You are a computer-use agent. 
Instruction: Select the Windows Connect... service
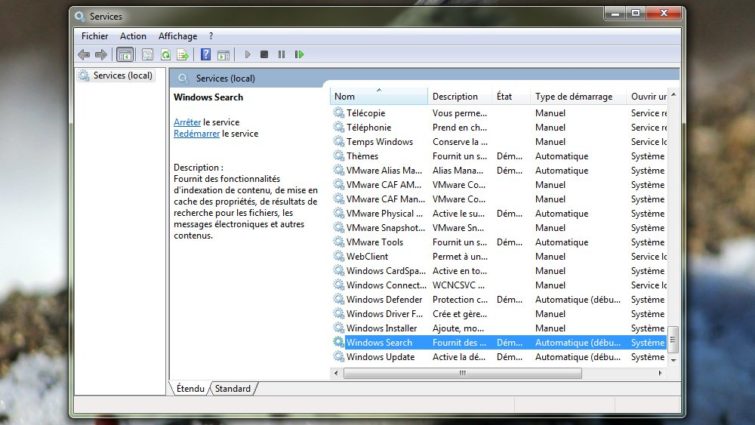tap(499, 285)
